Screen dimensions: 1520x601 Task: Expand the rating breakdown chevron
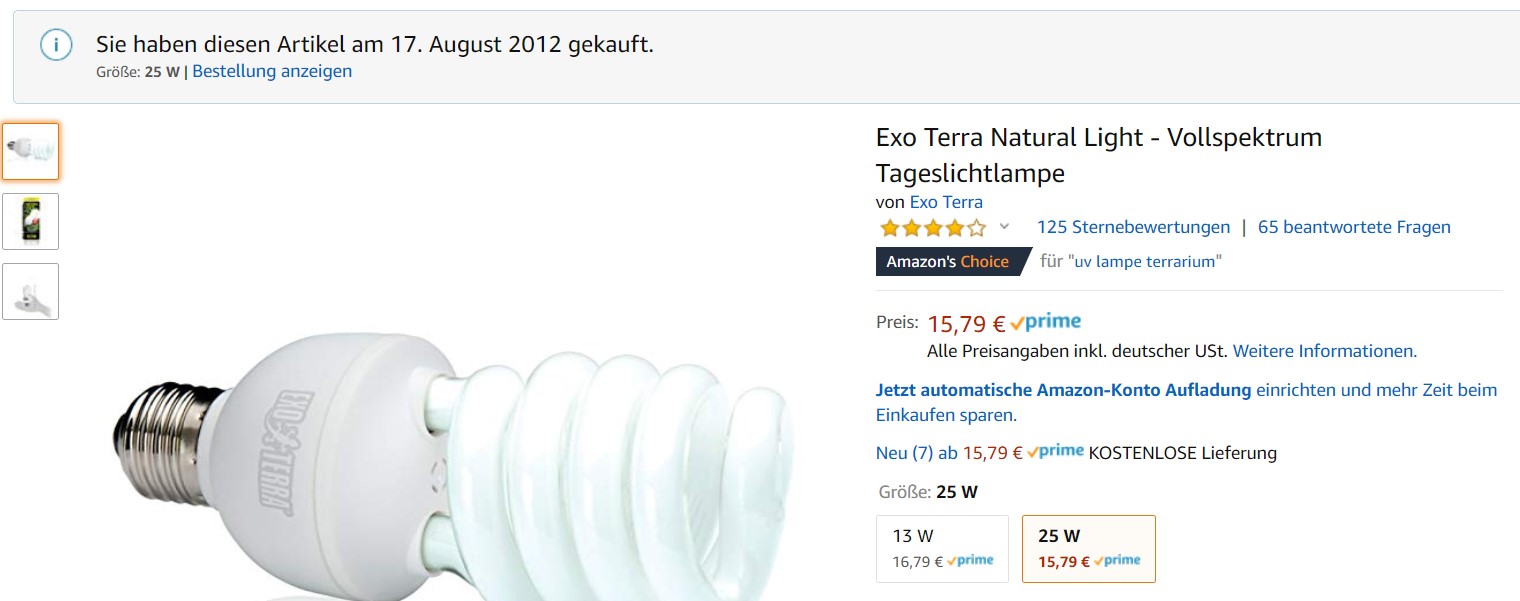point(1005,227)
